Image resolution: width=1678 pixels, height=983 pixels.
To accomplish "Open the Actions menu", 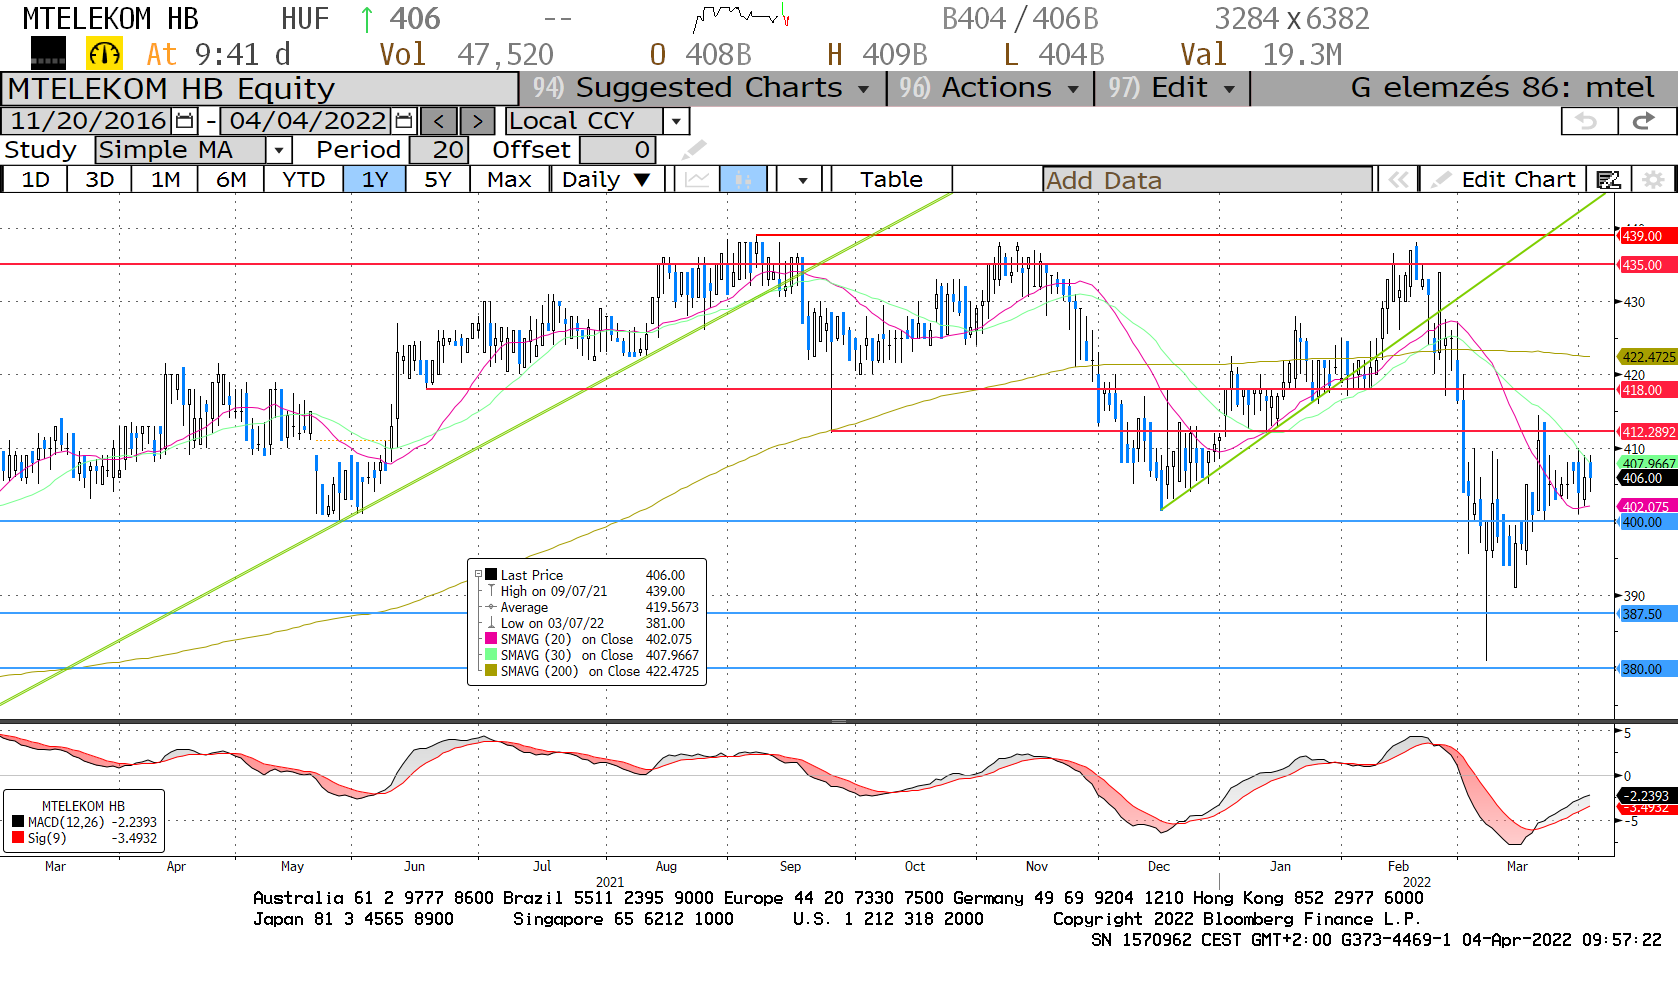I will click(990, 88).
